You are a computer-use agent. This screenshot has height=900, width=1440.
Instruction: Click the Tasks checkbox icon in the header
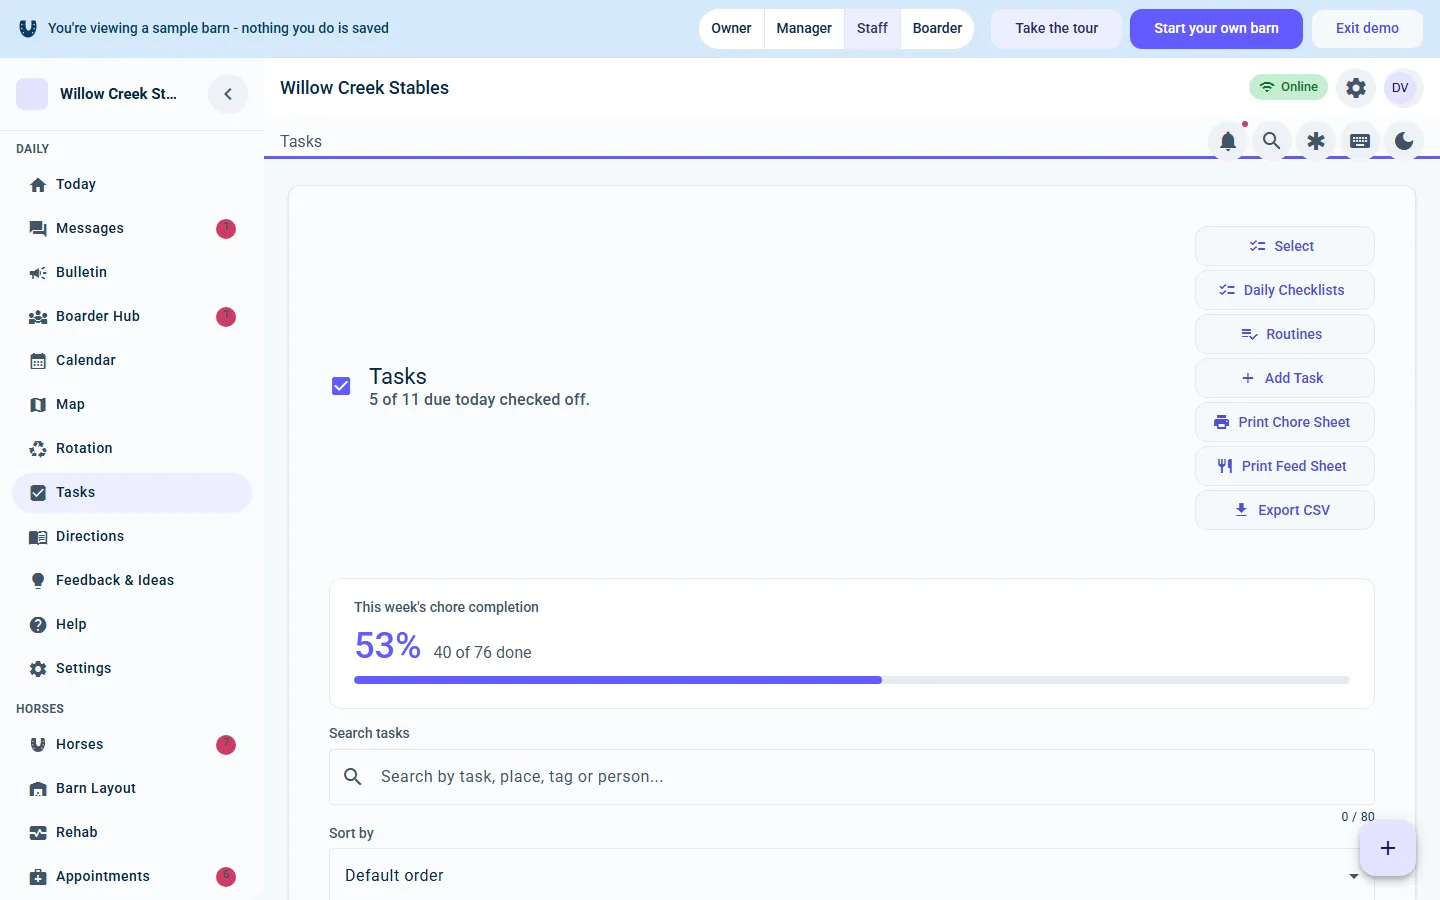click(341, 386)
